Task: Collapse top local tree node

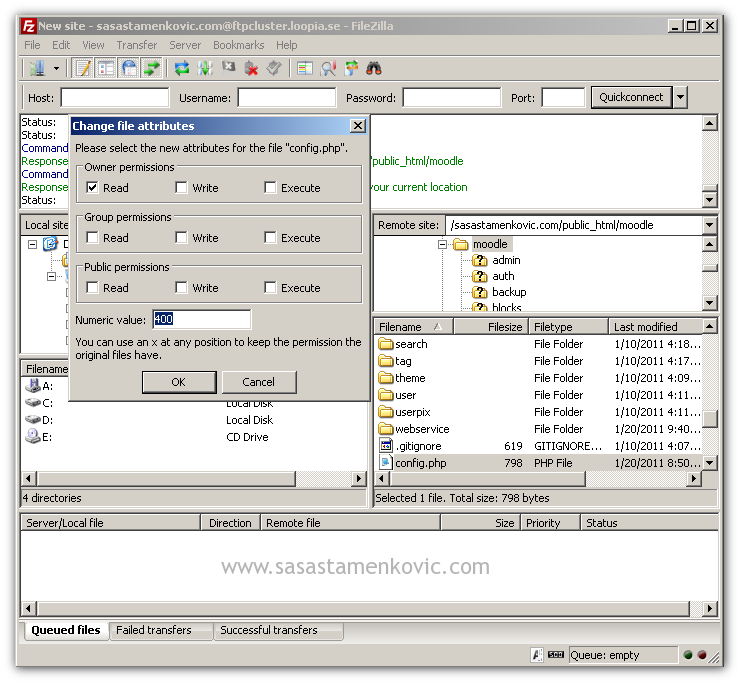Action: click(33, 244)
